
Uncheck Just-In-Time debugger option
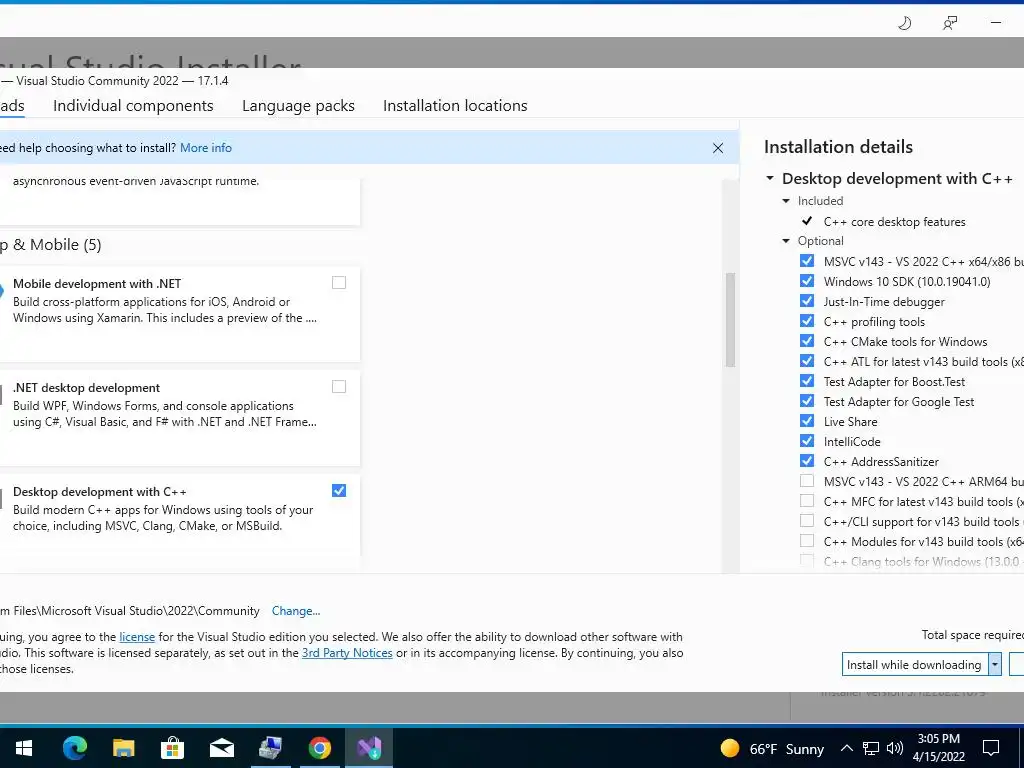tap(807, 301)
